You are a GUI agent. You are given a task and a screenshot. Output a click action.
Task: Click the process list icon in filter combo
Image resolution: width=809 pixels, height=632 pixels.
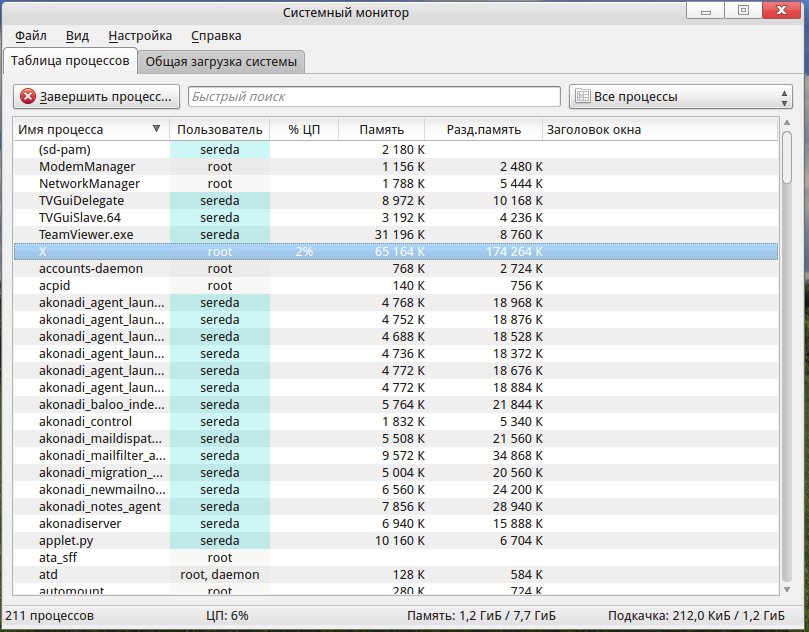coord(582,97)
